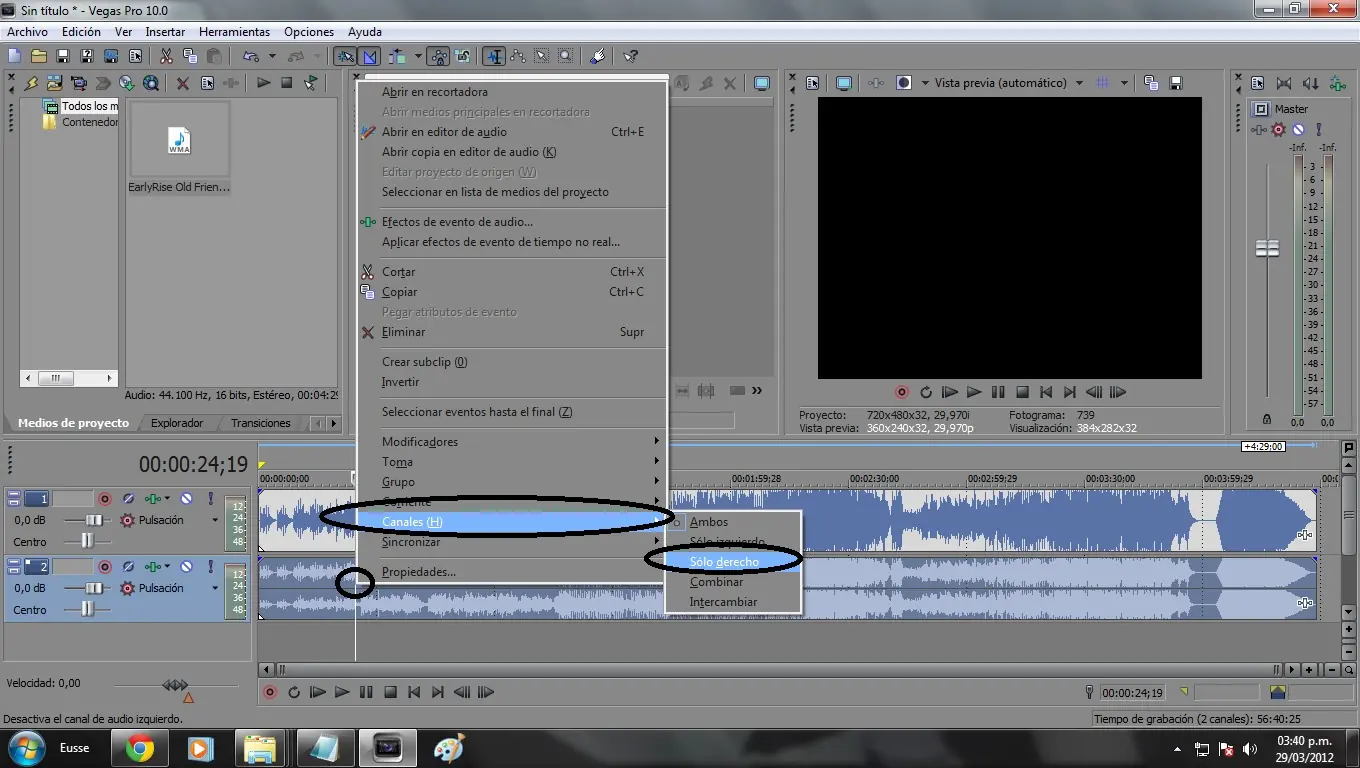The width and height of the screenshot is (1360, 768).
Task: Open the What's This help pointer
Action: tap(630, 56)
